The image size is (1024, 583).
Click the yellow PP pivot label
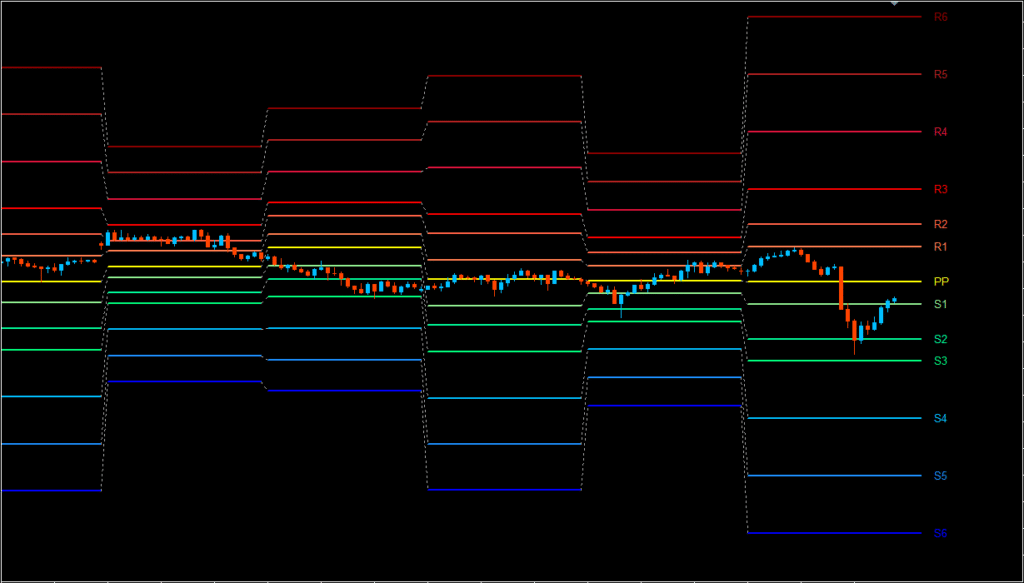pos(940,282)
